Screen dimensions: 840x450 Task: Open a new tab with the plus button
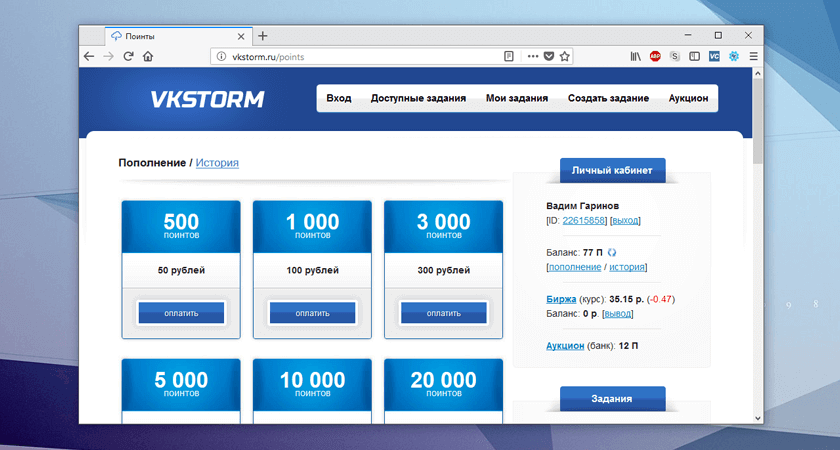262,36
